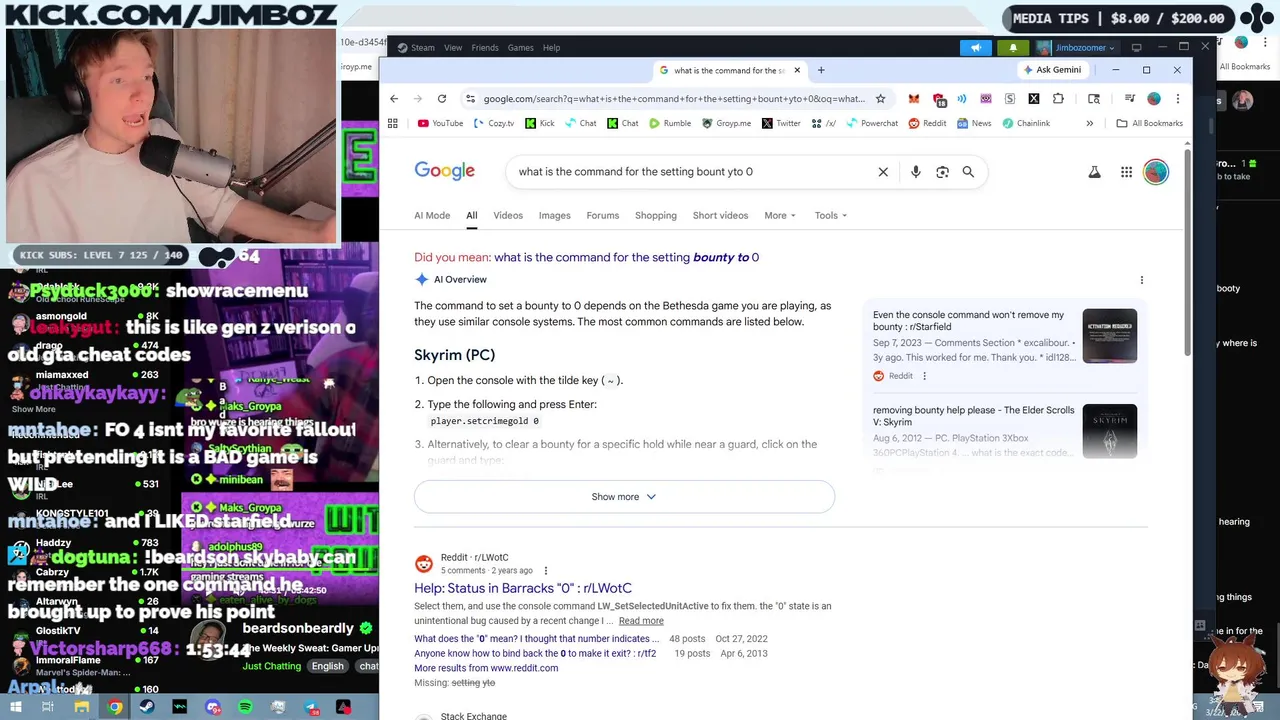The width and height of the screenshot is (1280, 720).
Task: Reload the Google search page
Action: 442,98
